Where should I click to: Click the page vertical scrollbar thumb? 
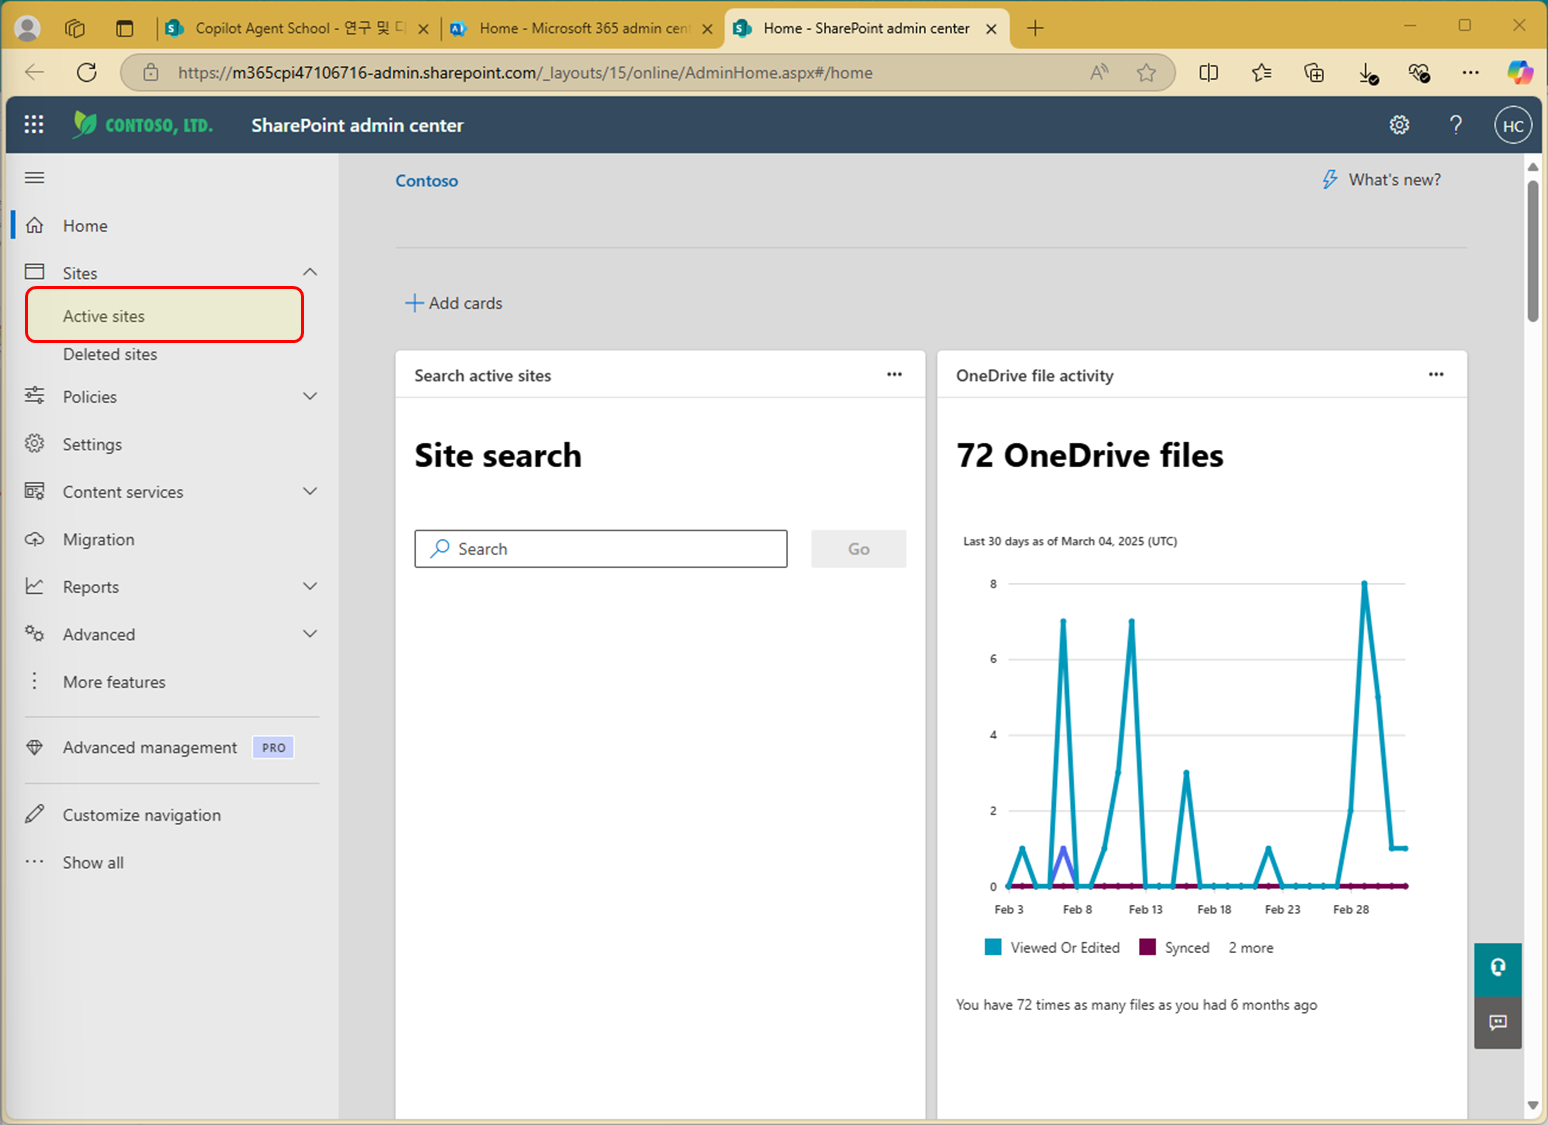pyautogui.click(x=1532, y=250)
